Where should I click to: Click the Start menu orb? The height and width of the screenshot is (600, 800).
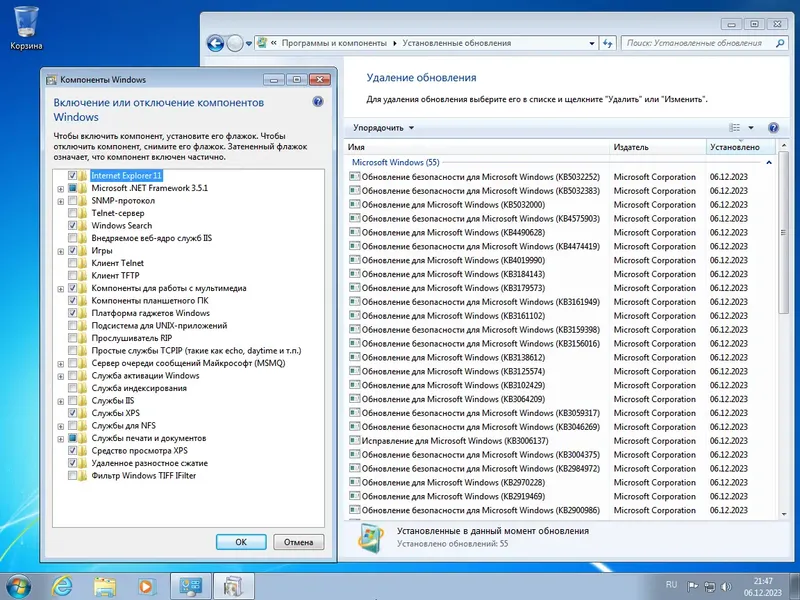(18, 587)
